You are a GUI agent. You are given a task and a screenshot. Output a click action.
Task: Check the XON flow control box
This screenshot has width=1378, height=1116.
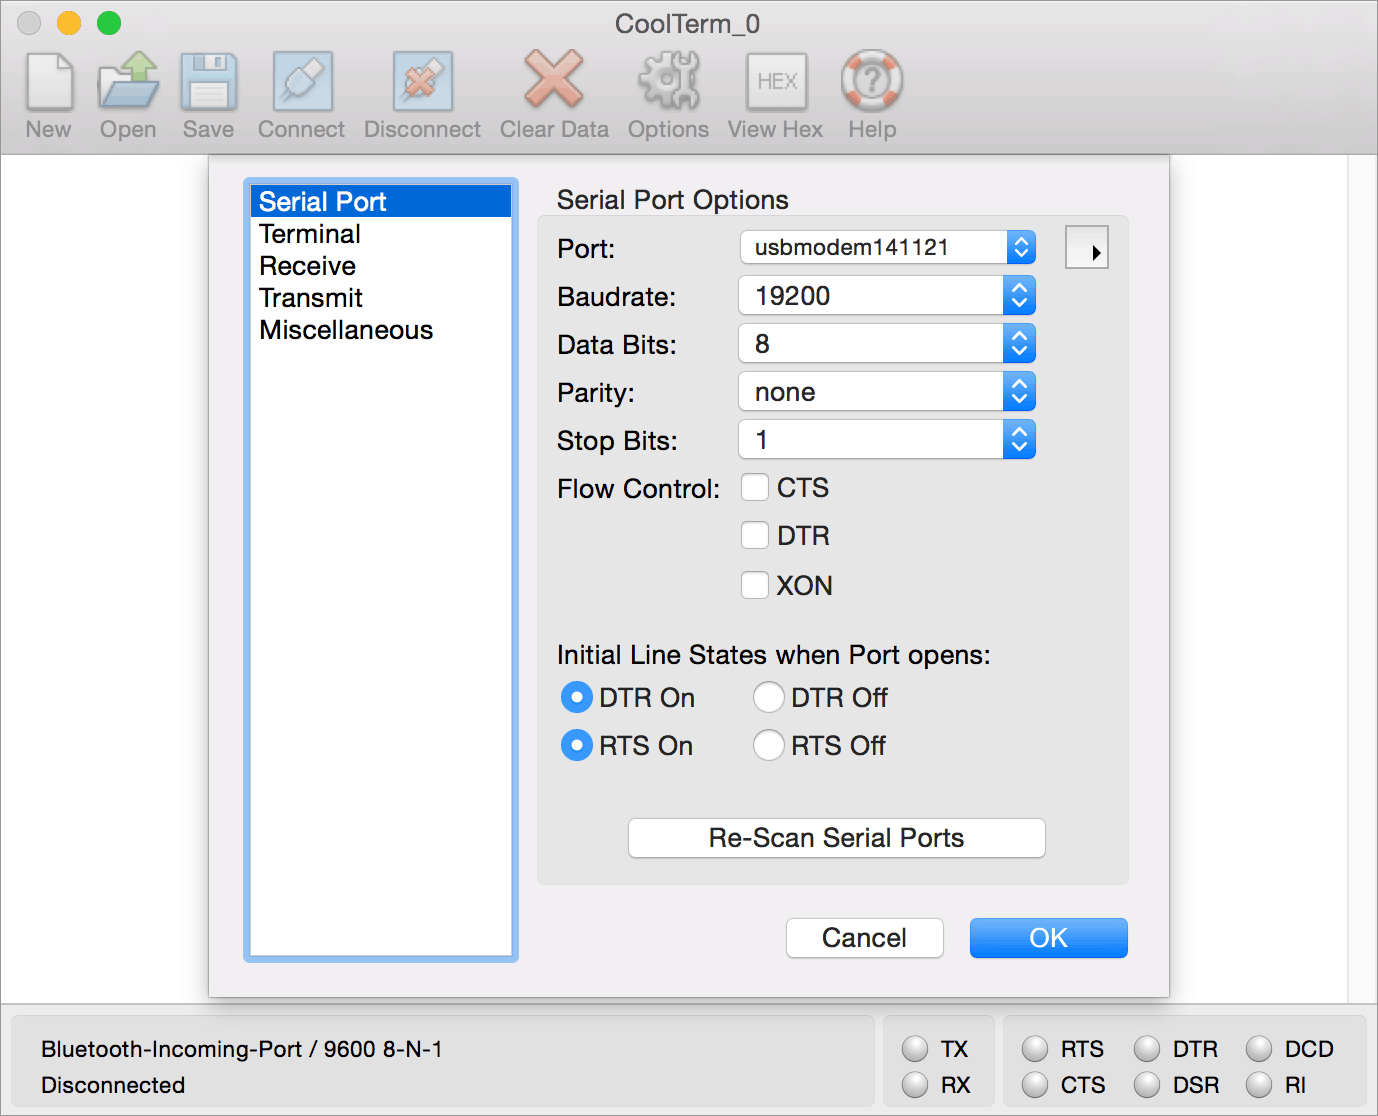click(x=755, y=585)
